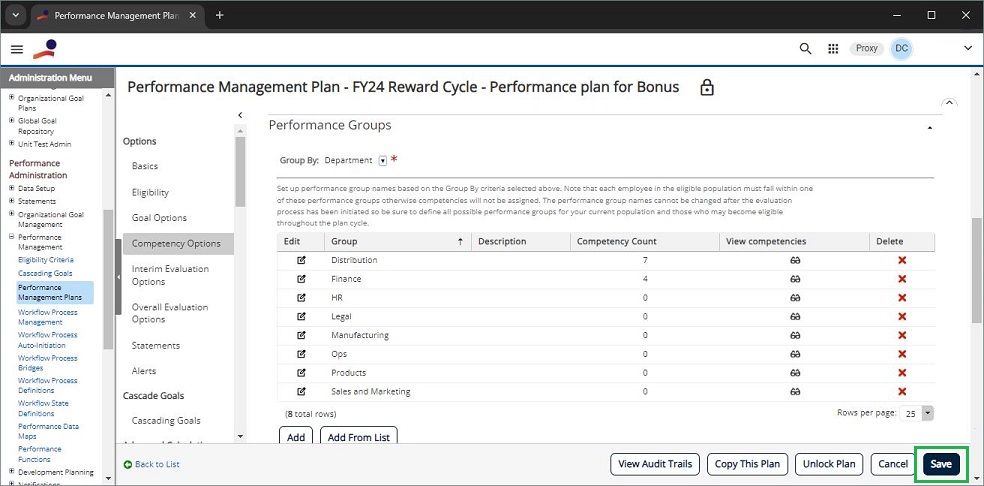984x486 pixels.
Task: Select the Goal Options item
Action: 159,218
